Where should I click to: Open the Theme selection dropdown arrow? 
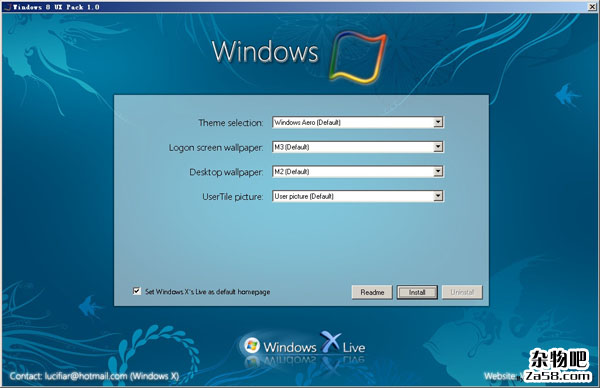pyautogui.click(x=438, y=122)
